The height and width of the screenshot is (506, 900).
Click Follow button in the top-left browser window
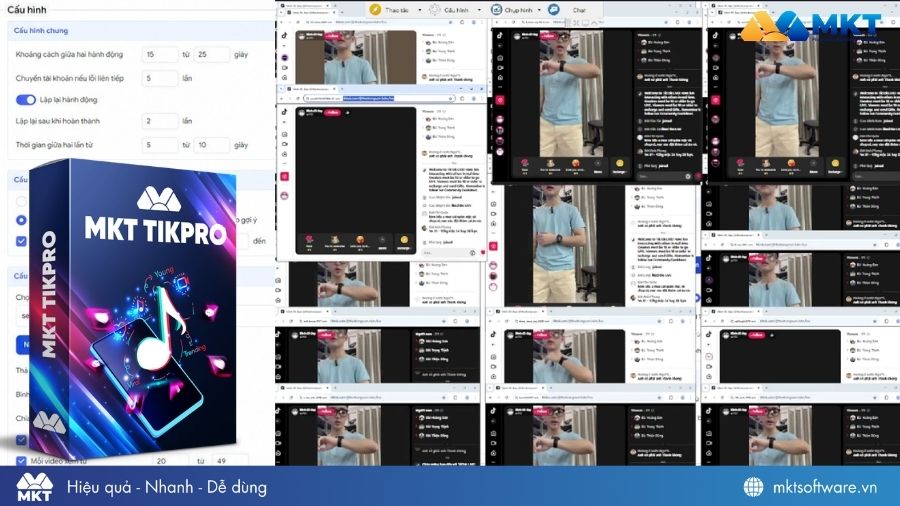coord(333,36)
